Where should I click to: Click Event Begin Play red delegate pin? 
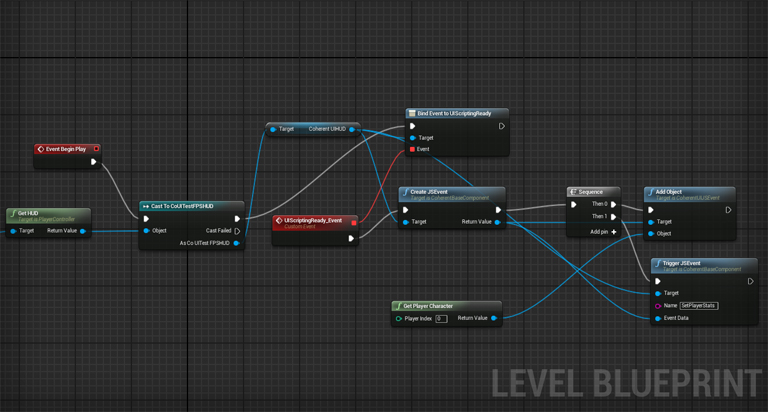96,149
